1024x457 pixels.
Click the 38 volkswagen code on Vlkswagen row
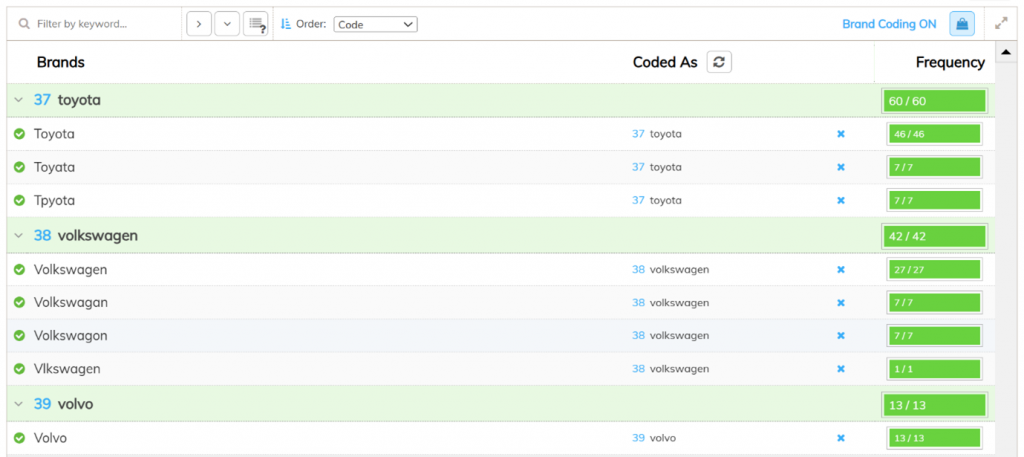coord(670,369)
